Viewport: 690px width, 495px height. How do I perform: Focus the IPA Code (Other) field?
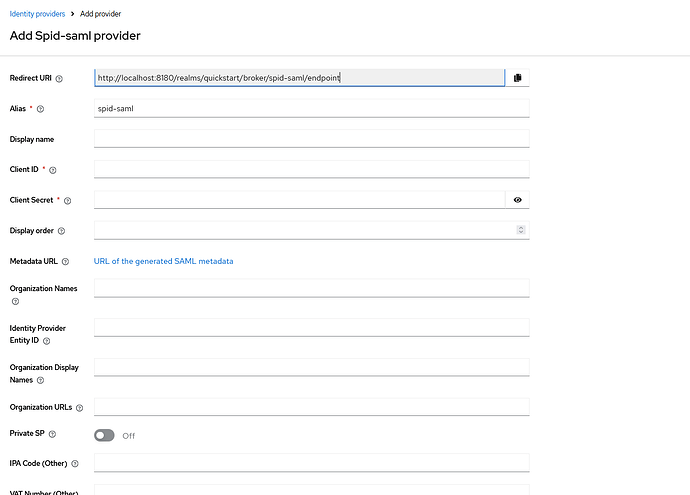(312, 463)
